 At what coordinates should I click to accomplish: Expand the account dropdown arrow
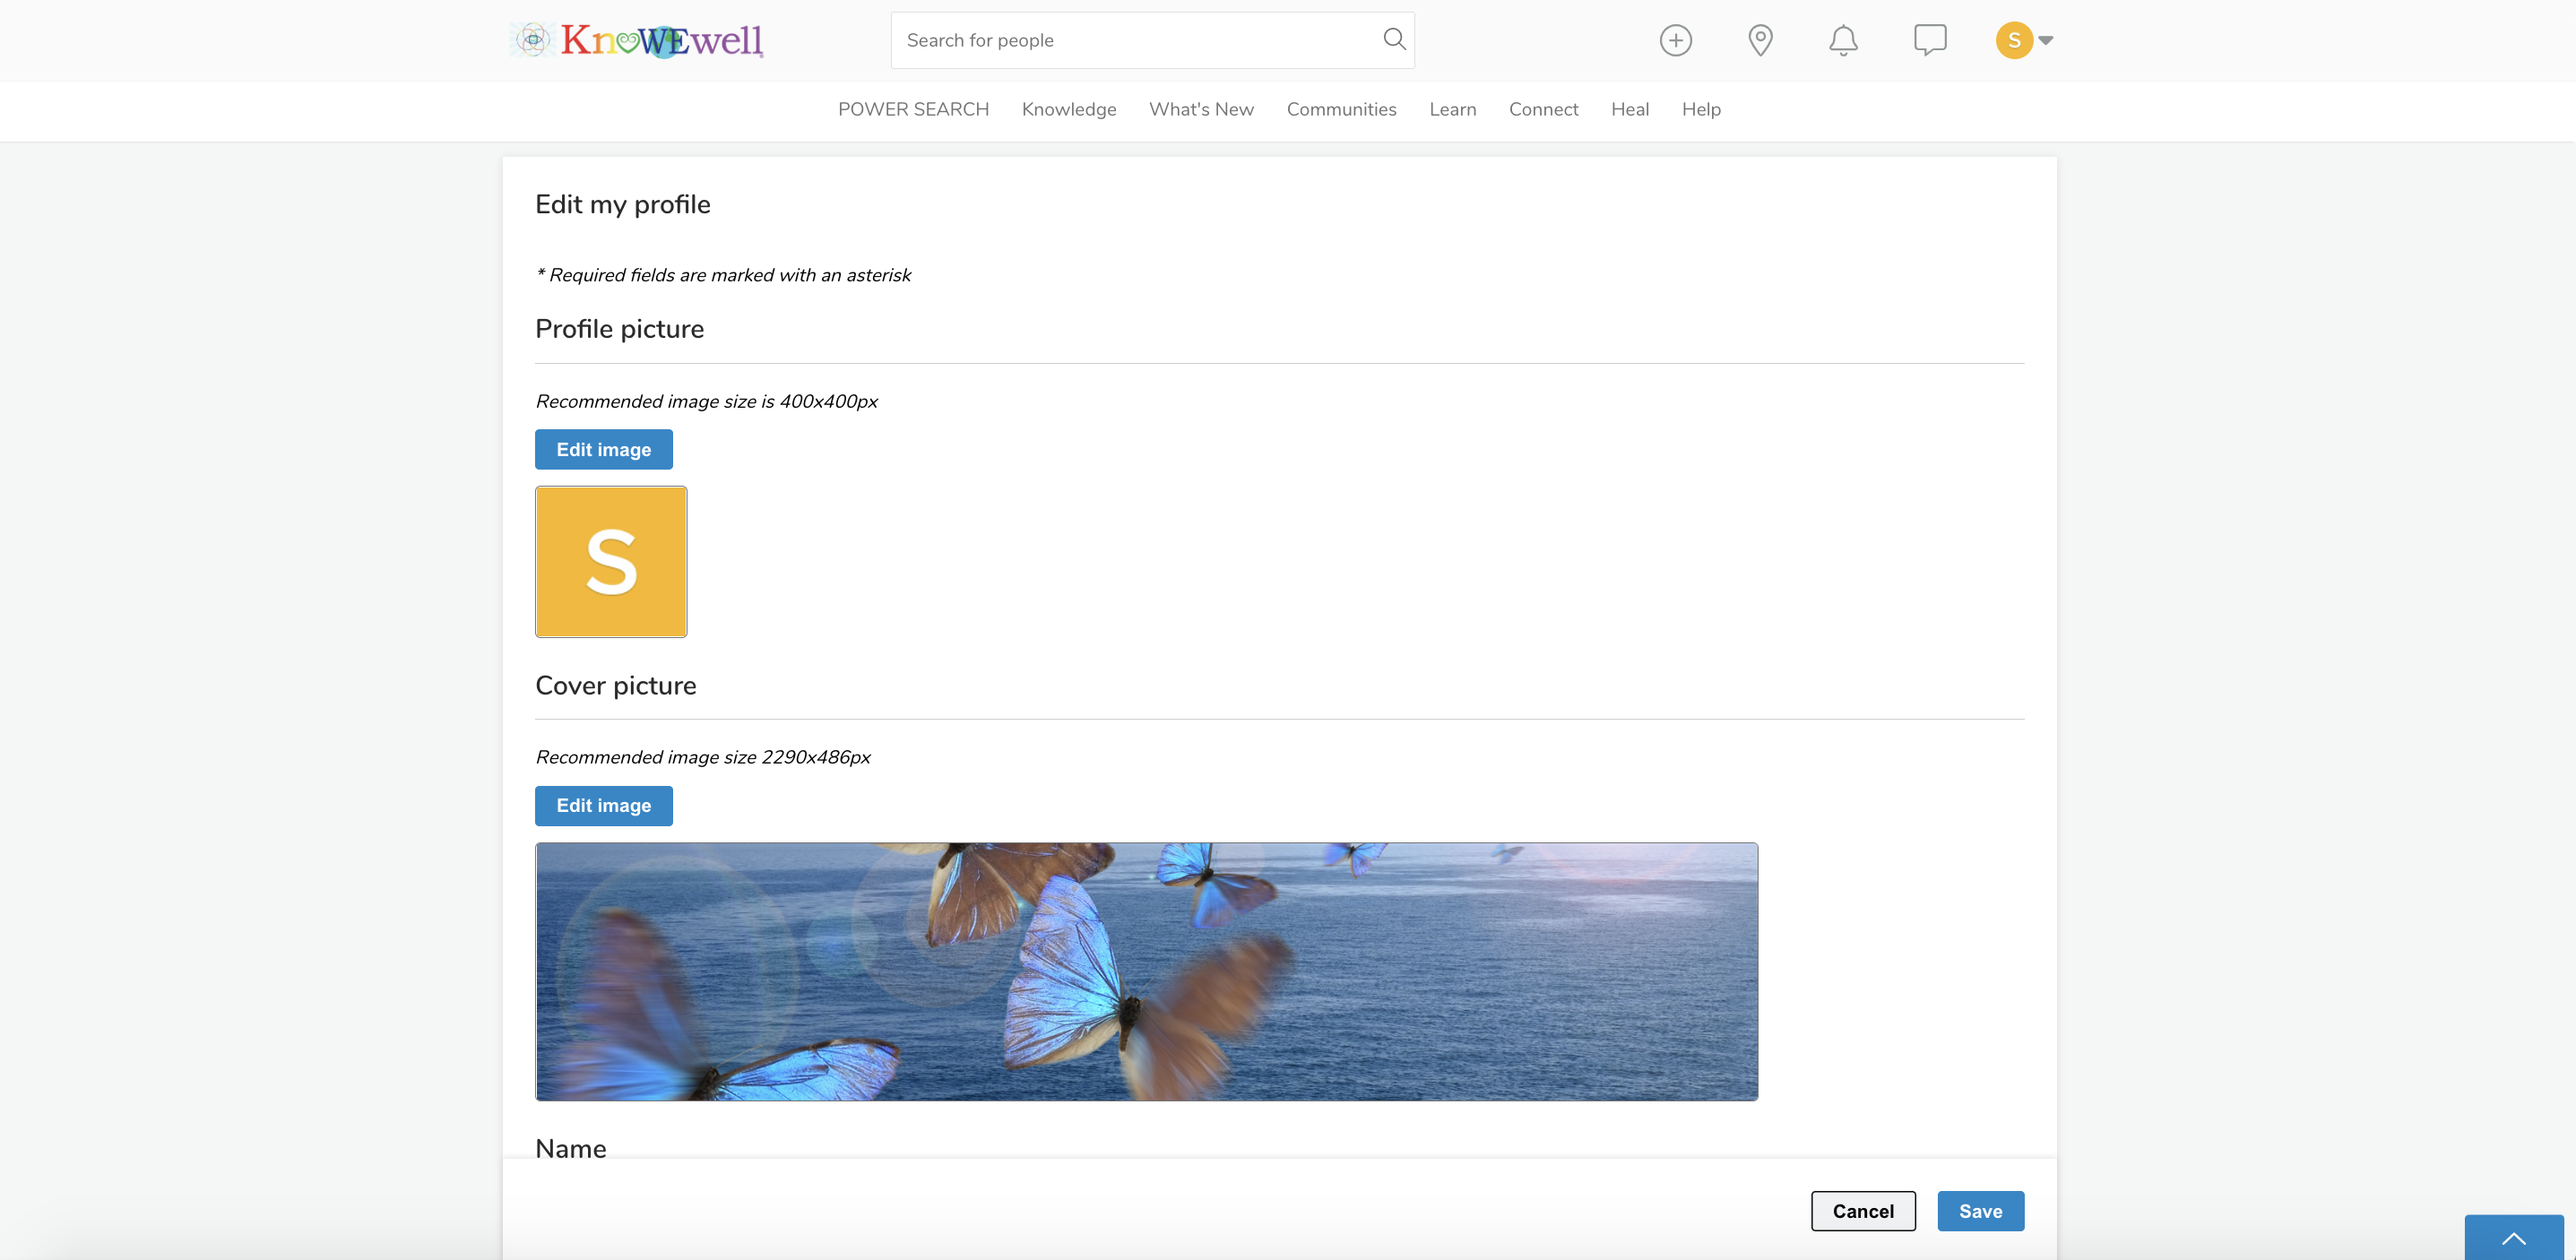(2046, 40)
